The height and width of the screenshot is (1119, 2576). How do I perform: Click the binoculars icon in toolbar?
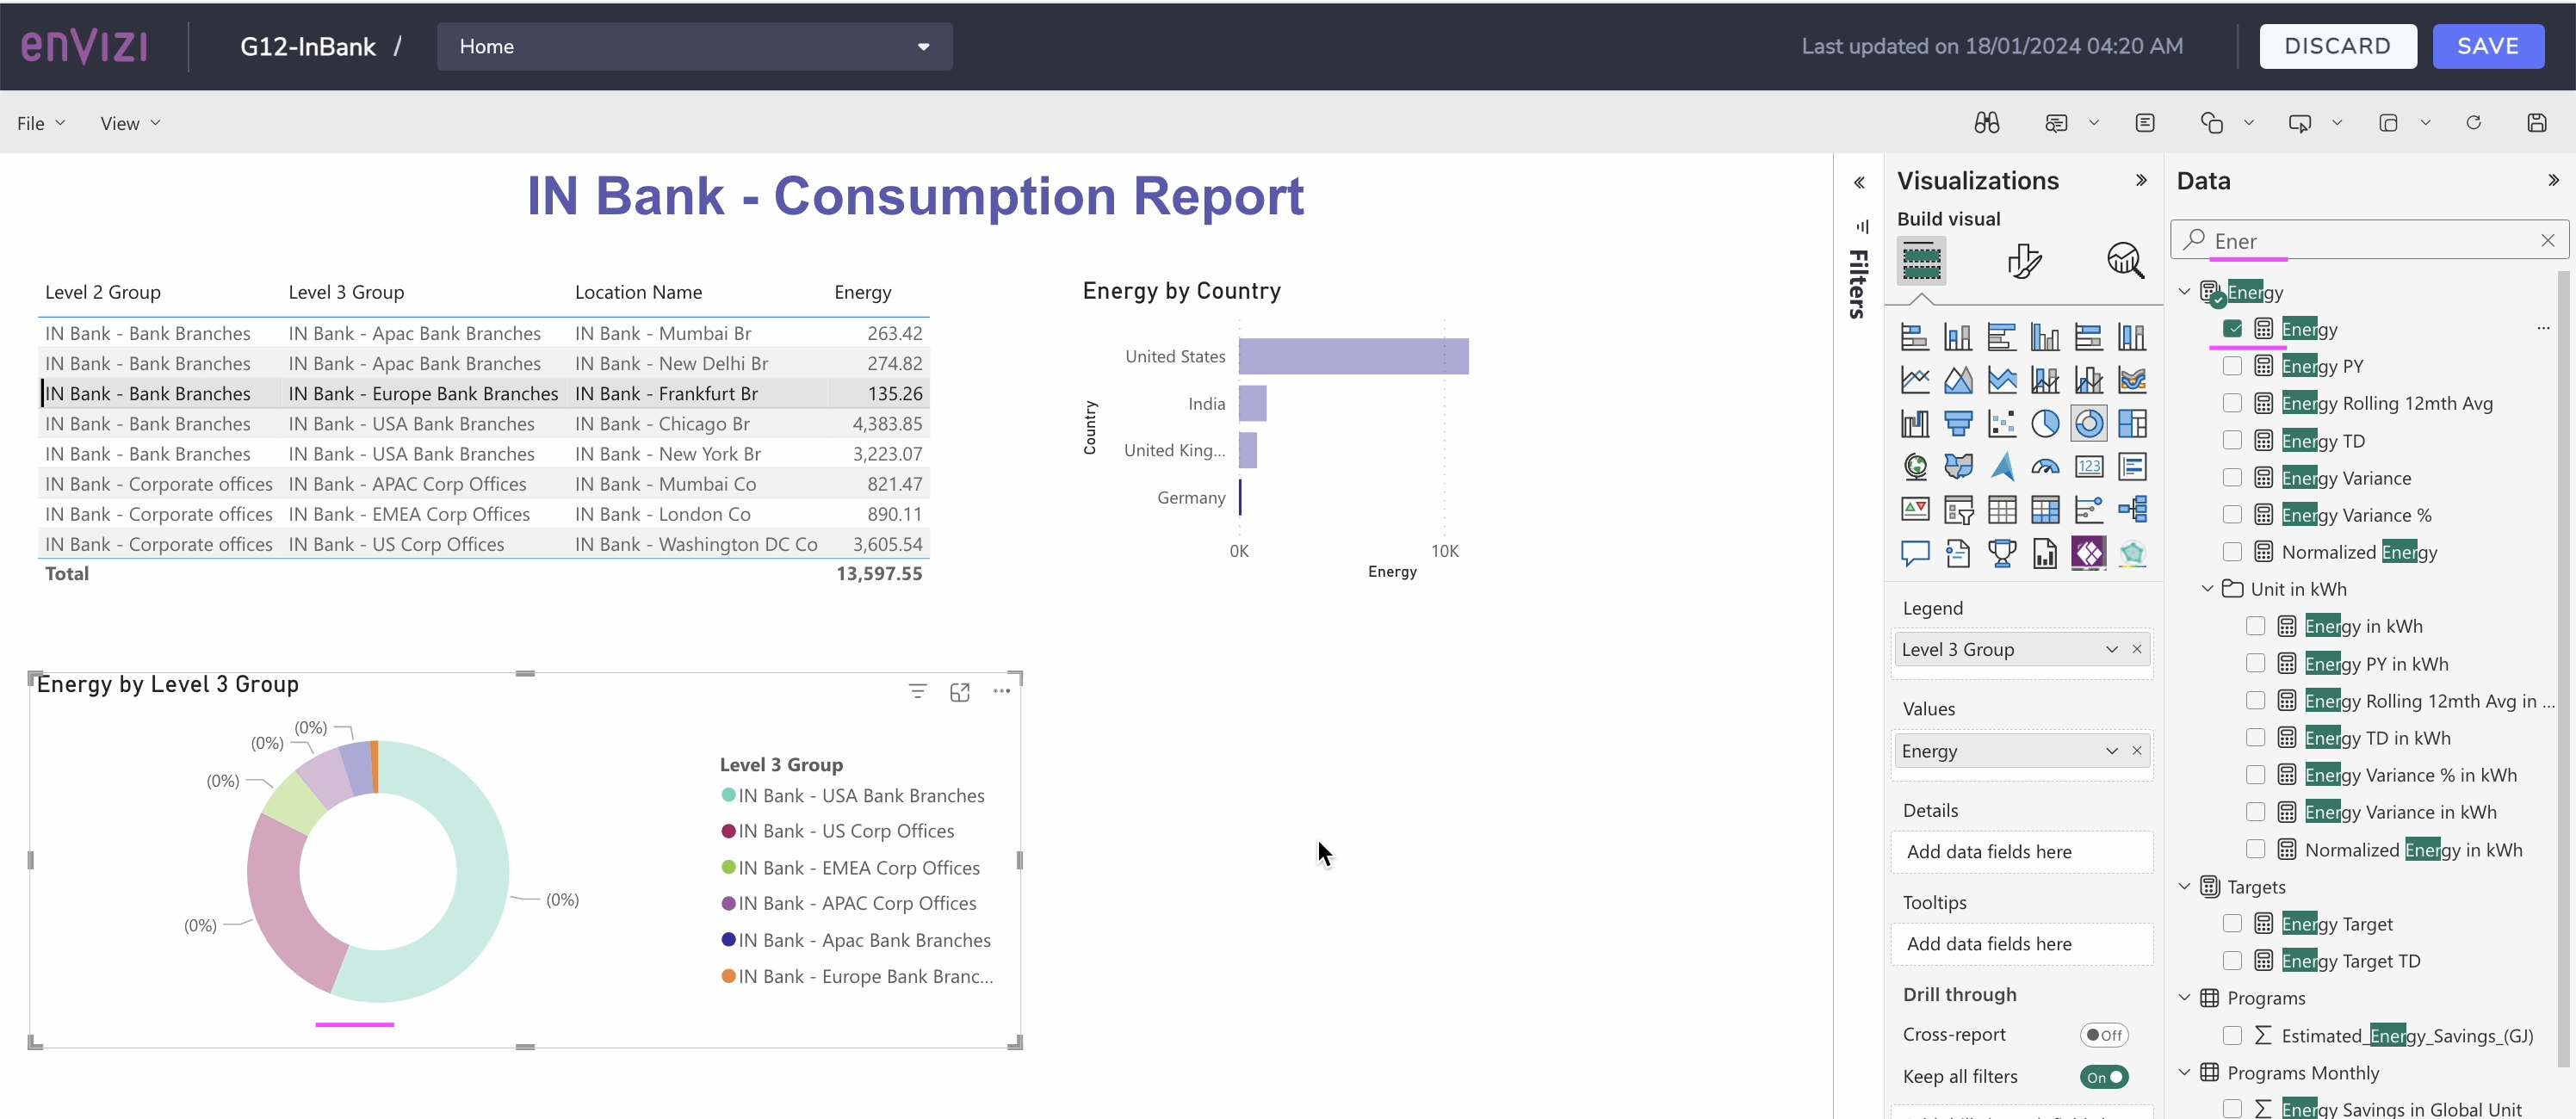pyautogui.click(x=1986, y=123)
